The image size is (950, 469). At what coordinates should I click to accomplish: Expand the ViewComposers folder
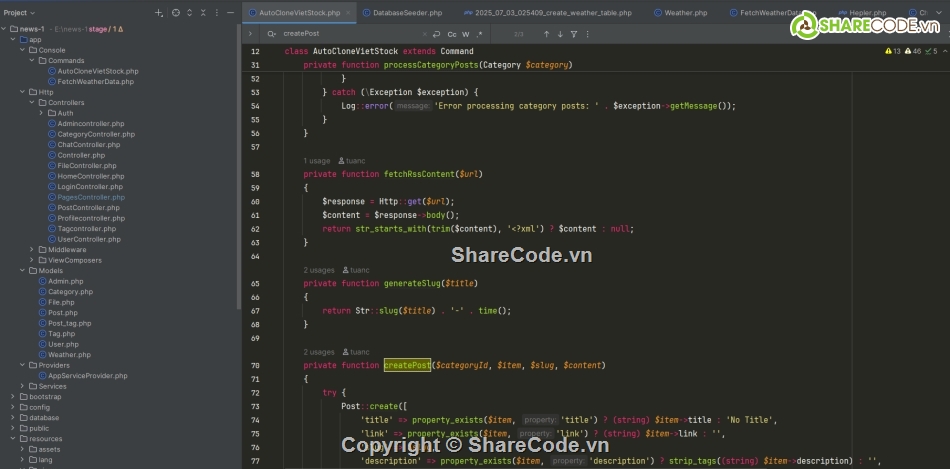pos(32,260)
